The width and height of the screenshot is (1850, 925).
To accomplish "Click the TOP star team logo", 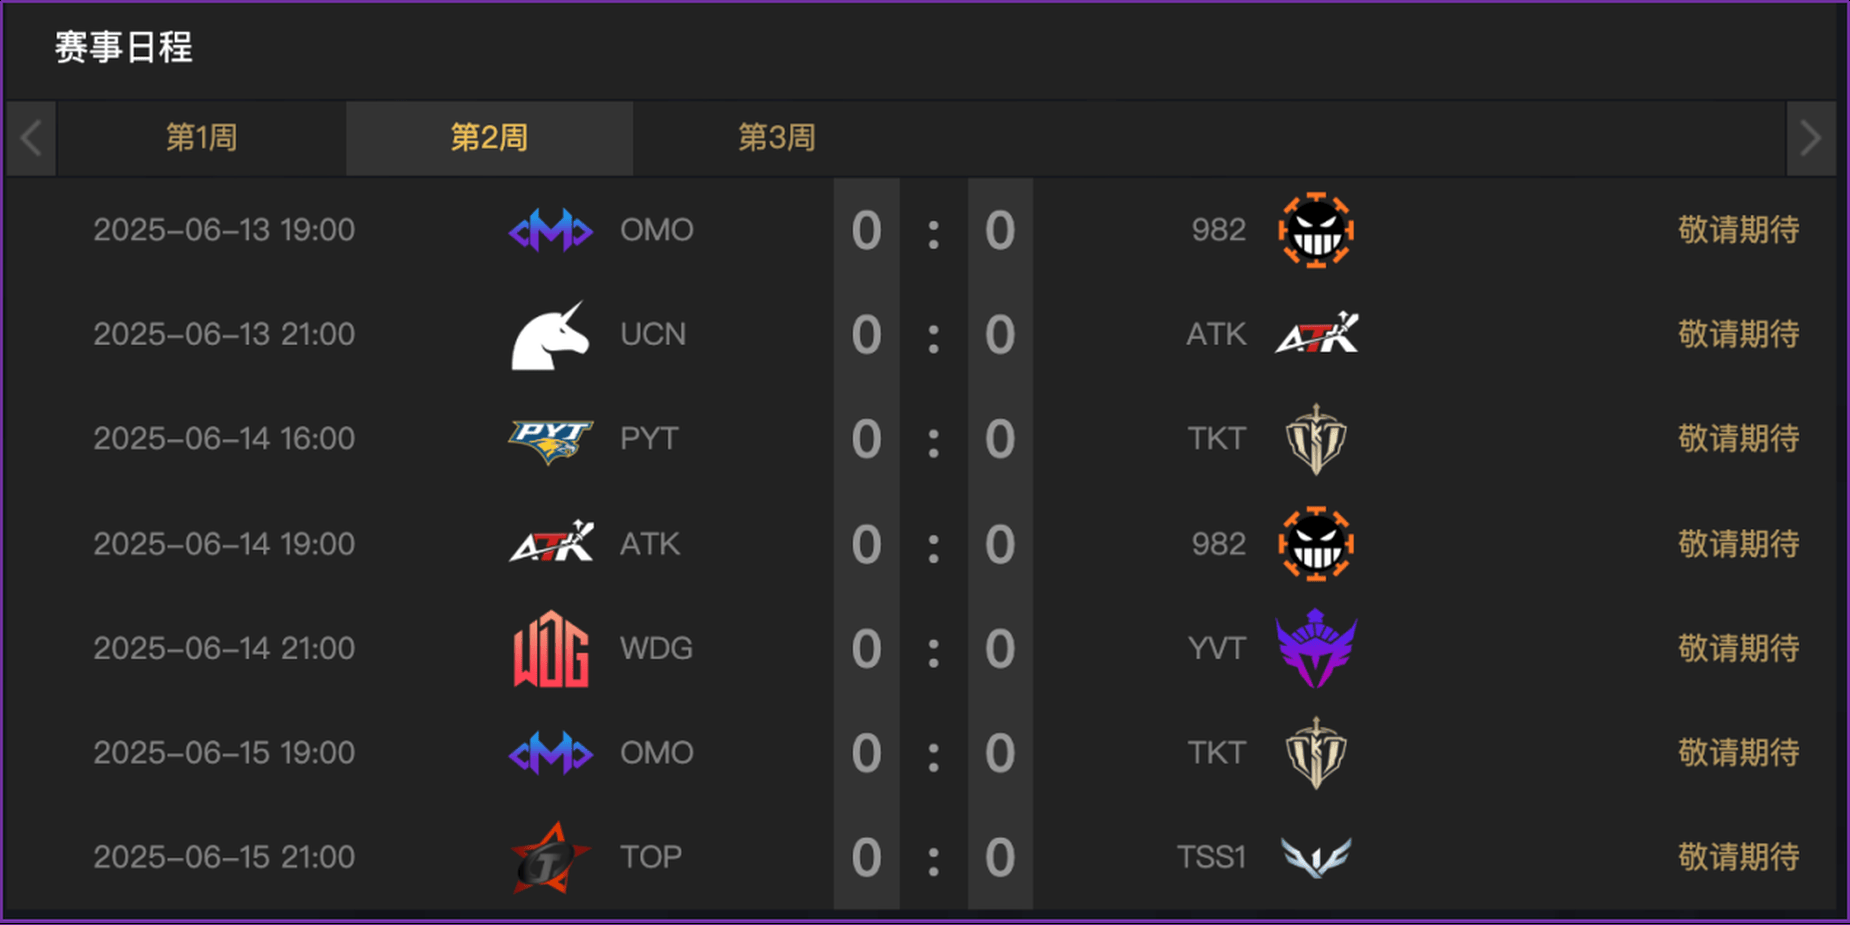I will pyautogui.click(x=550, y=858).
